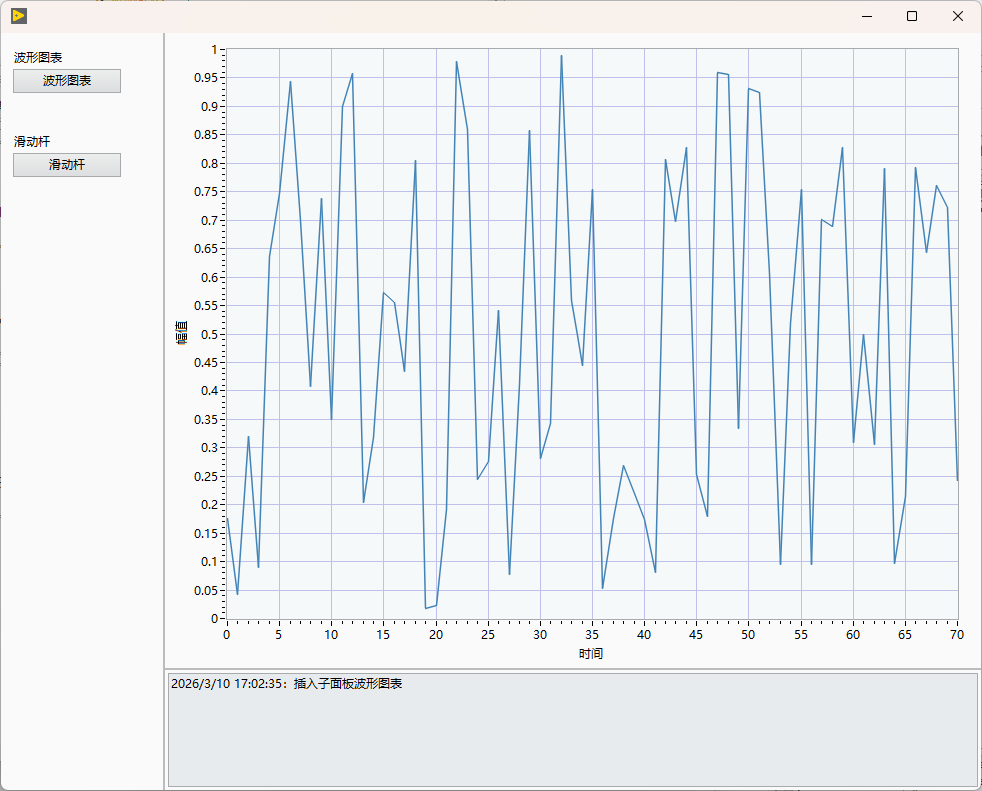The height and width of the screenshot is (791, 982).
Task: Click the LabVIEW app icon in title bar
Action: point(19,16)
